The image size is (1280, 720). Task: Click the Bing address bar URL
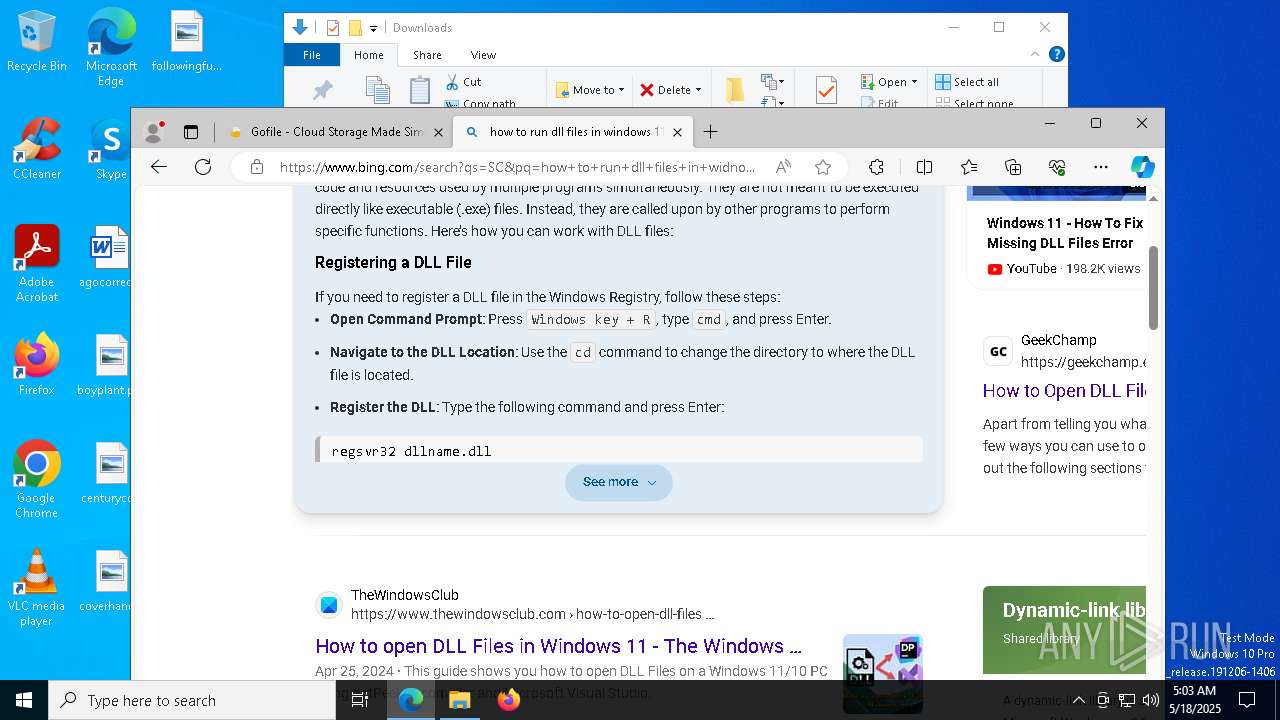(x=517, y=167)
